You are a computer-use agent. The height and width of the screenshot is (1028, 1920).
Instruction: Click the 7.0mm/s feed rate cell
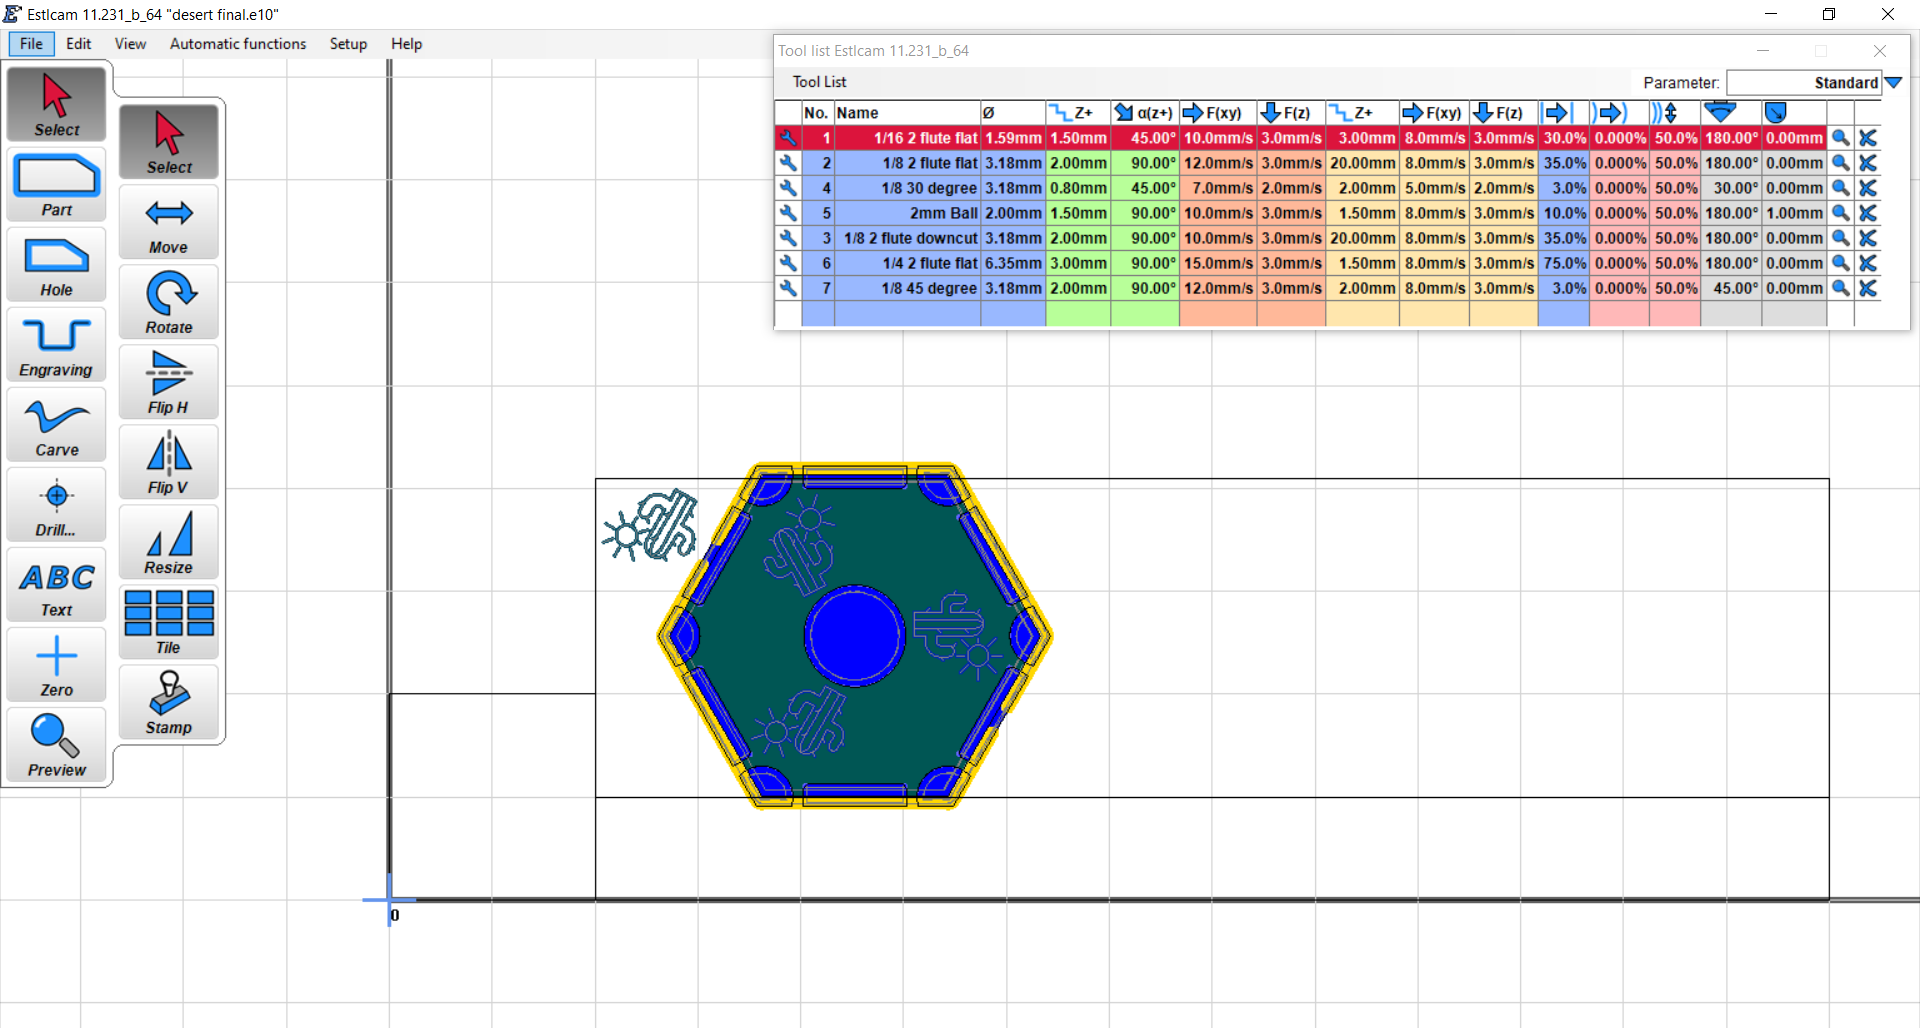(1218, 188)
